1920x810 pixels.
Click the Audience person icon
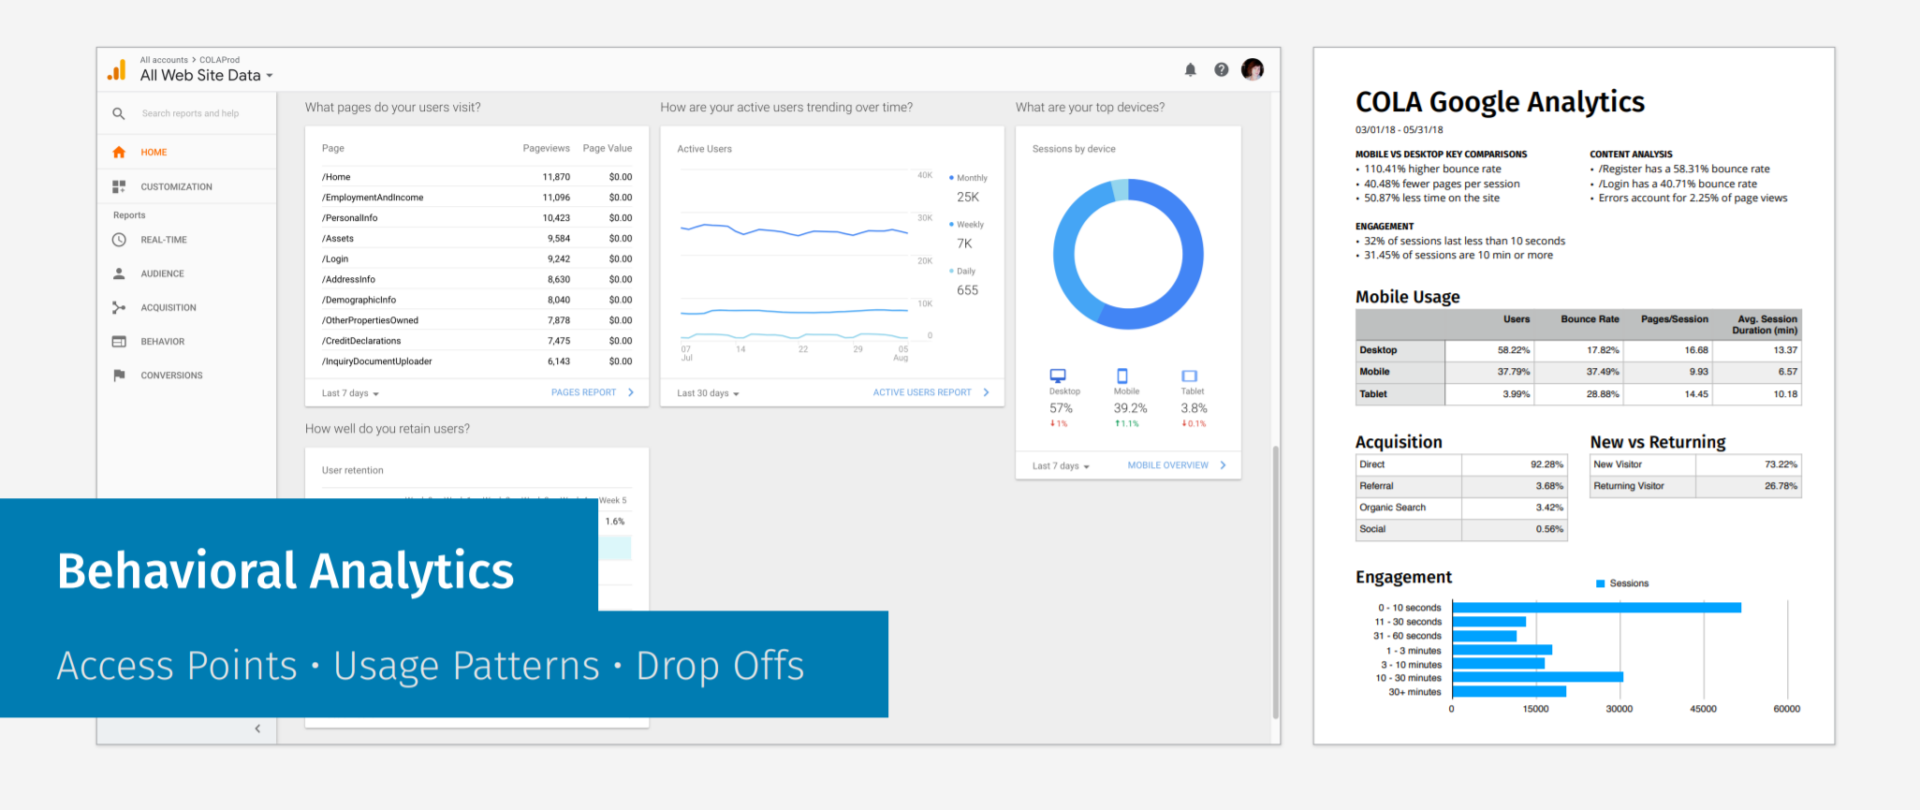click(x=119, y=274)
